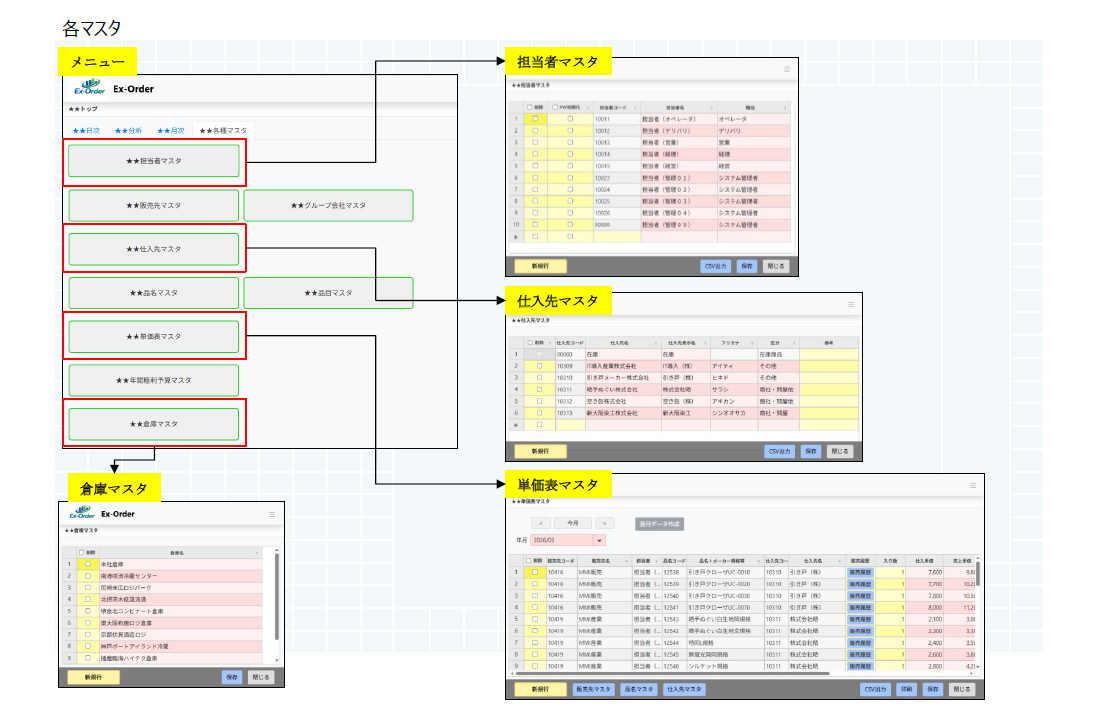Open hamburger menu in 倉庫マスタ window
Screen dimensions: 1099x708
point(272,514)
